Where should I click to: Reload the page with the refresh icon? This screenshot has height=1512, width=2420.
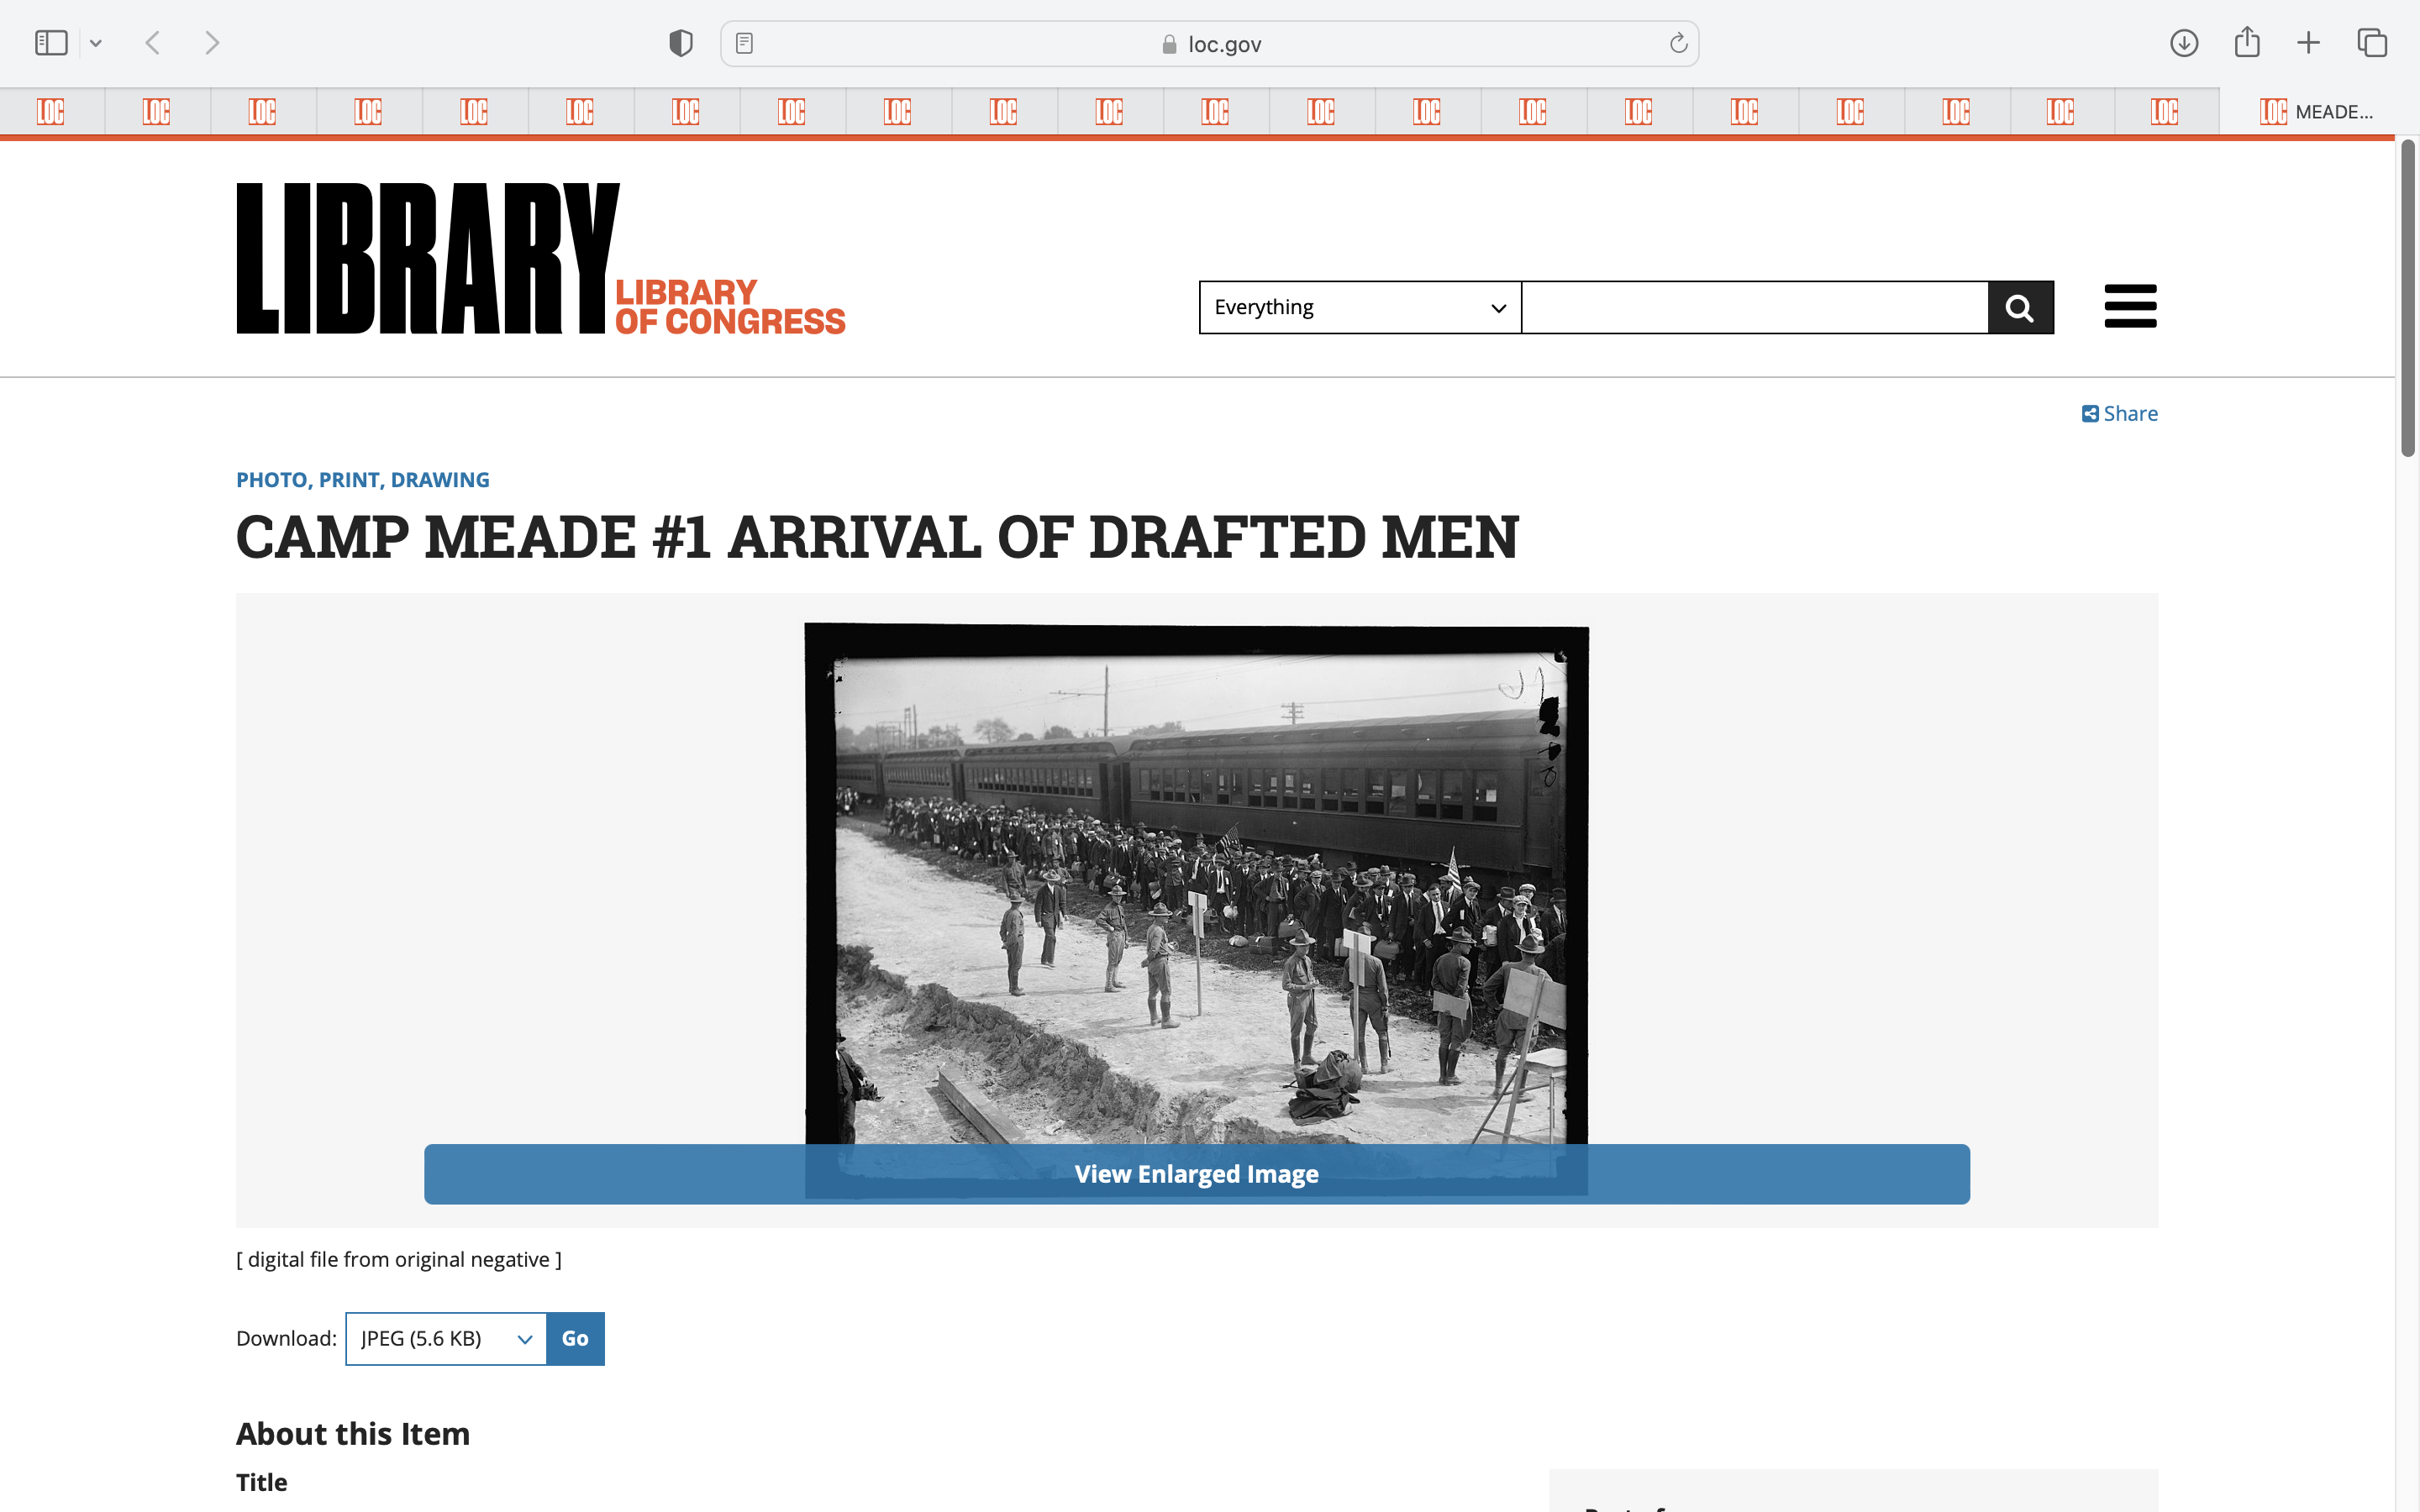[1678, 43]
